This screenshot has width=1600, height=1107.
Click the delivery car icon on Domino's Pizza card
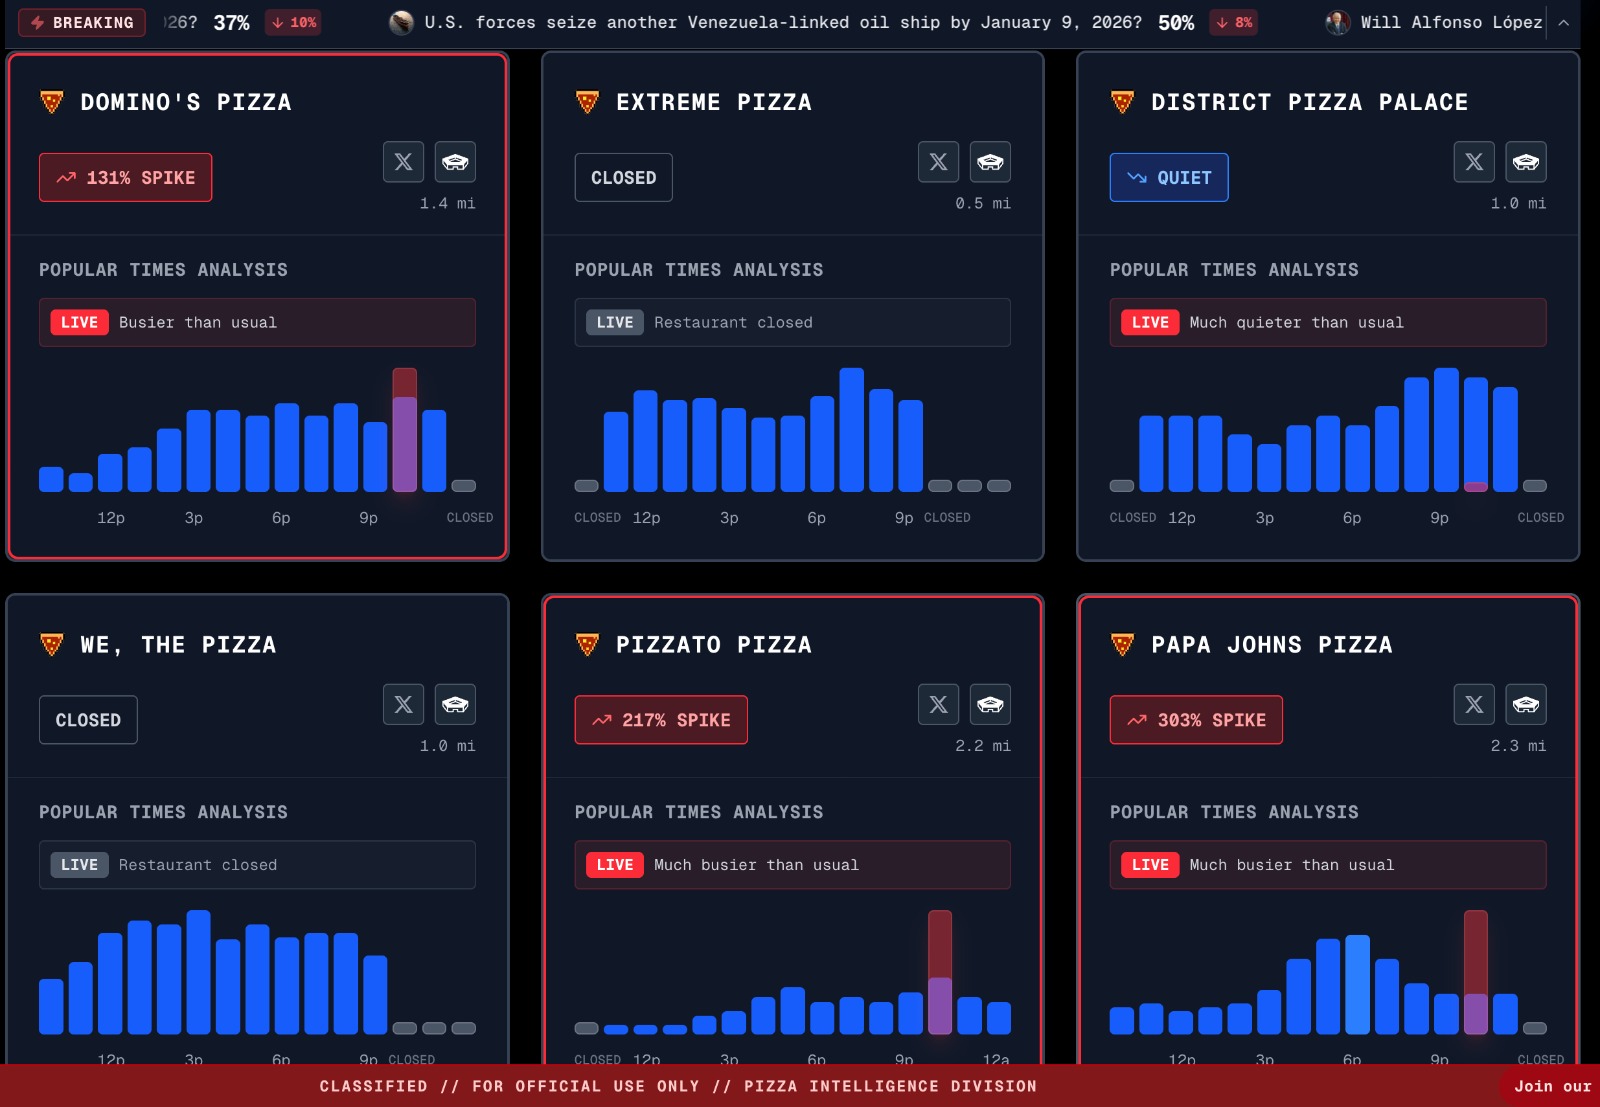click(x=455, y=162)
